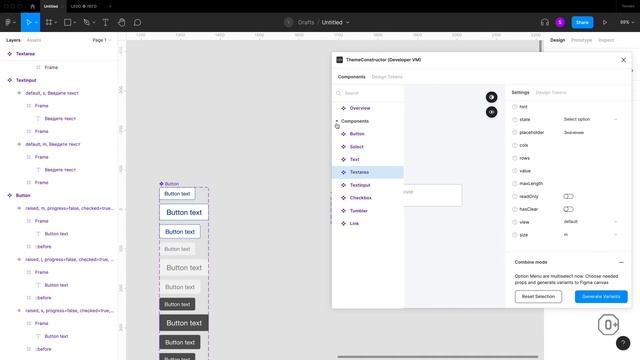
Task: Click the placeholder value input field
Action: point(590,133)
